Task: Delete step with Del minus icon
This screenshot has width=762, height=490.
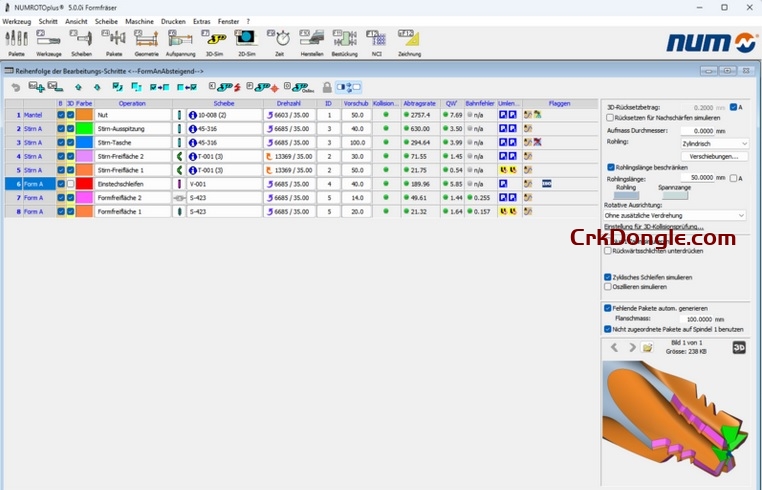Action: click(55, 87)
